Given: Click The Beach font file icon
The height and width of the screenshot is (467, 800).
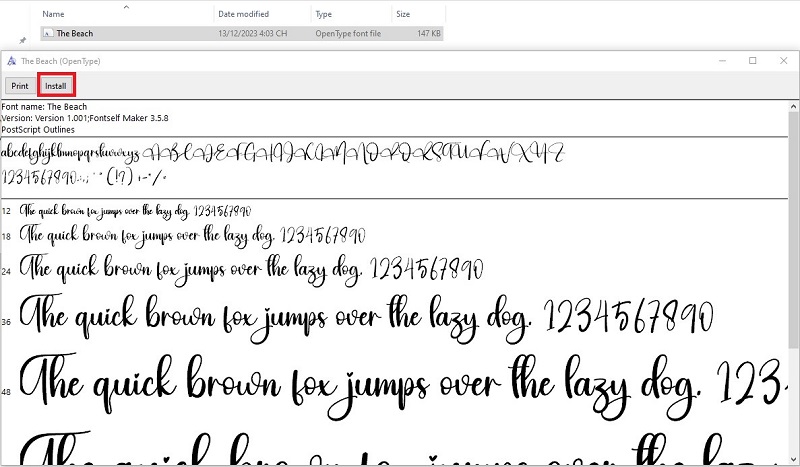Looking at the screenshot, I should pos(47,33).
